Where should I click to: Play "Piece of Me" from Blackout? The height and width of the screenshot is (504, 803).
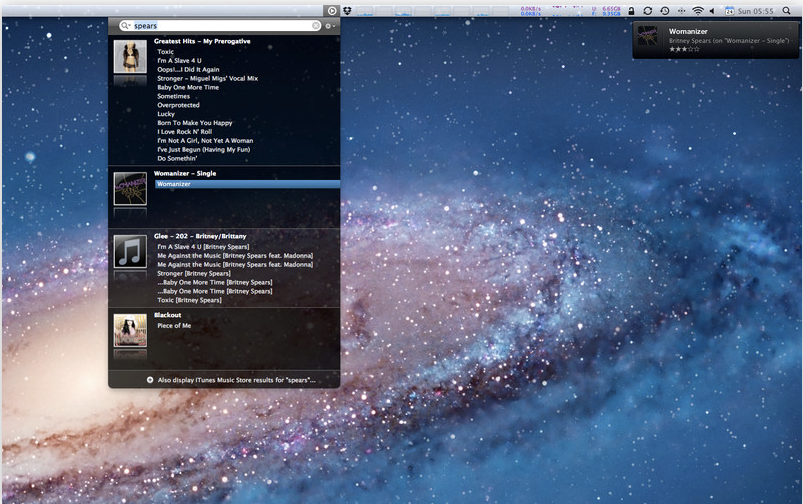point(174,326)
